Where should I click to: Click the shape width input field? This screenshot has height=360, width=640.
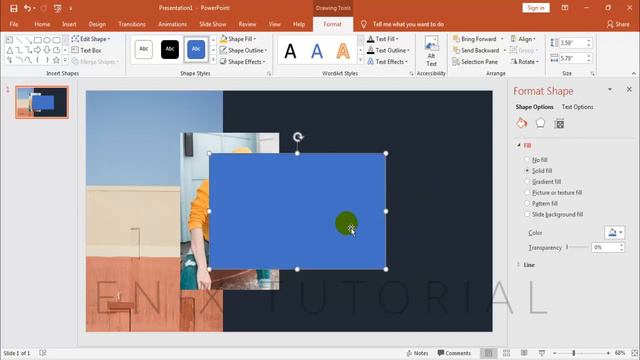click(x=572, y=58)
